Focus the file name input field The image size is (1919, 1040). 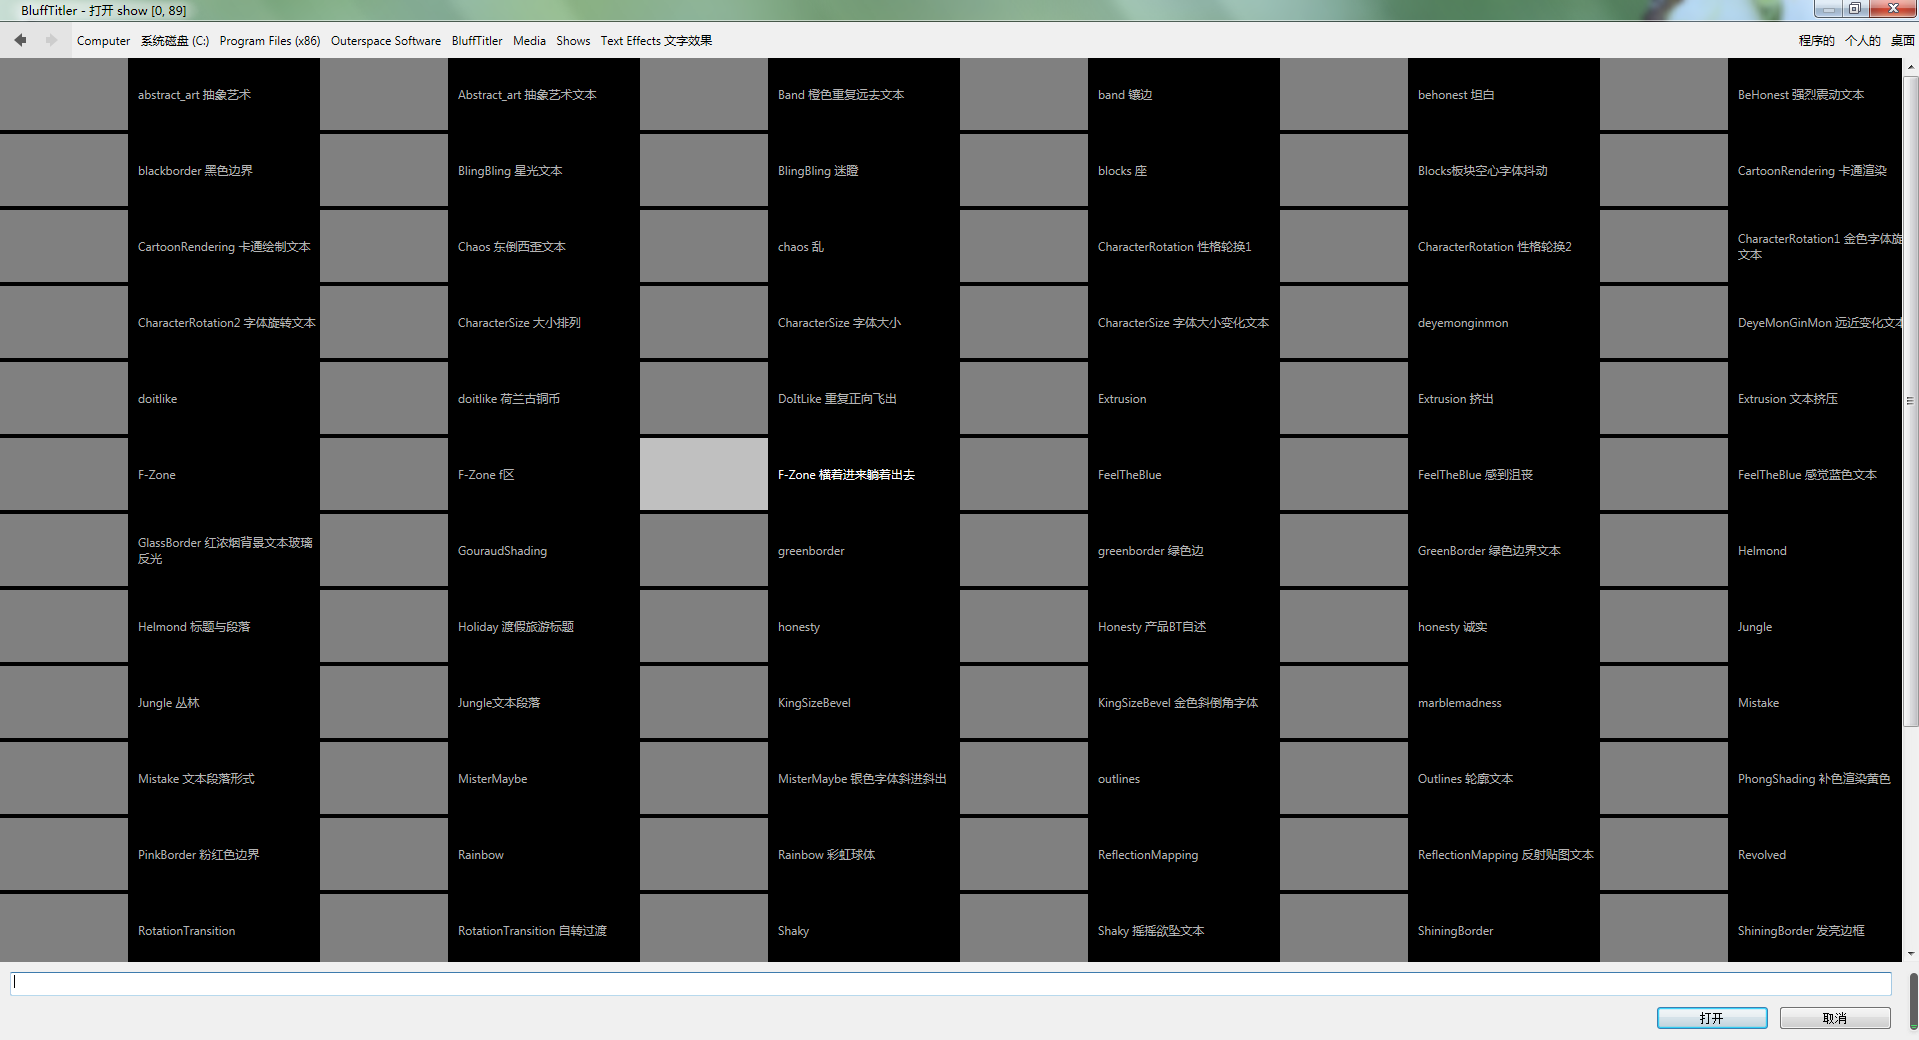tap(951, 984)
